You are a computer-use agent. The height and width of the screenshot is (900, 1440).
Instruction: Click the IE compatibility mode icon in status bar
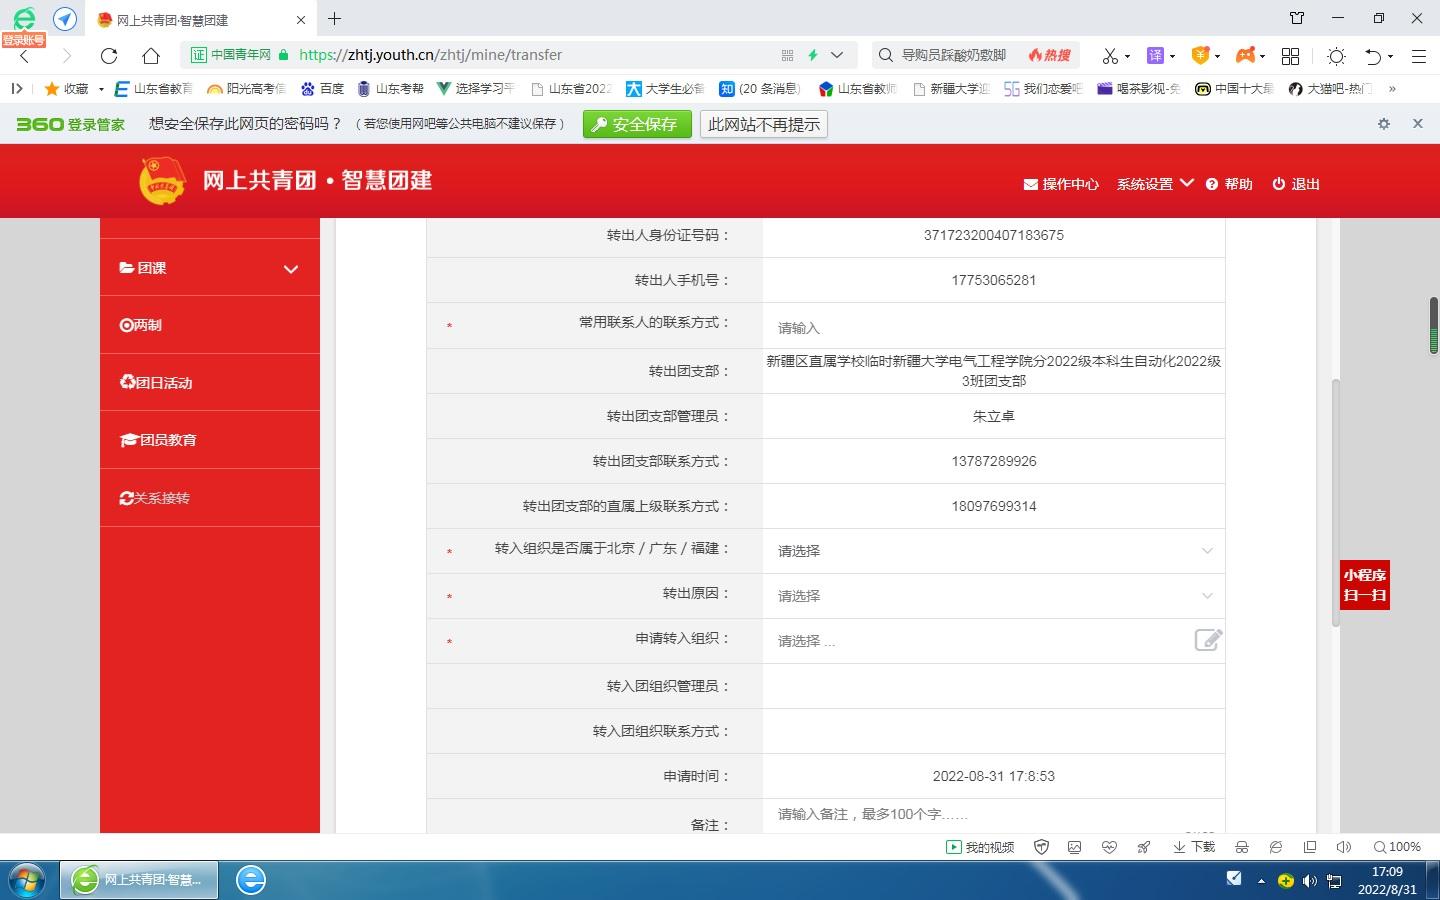click(1276, 847)
